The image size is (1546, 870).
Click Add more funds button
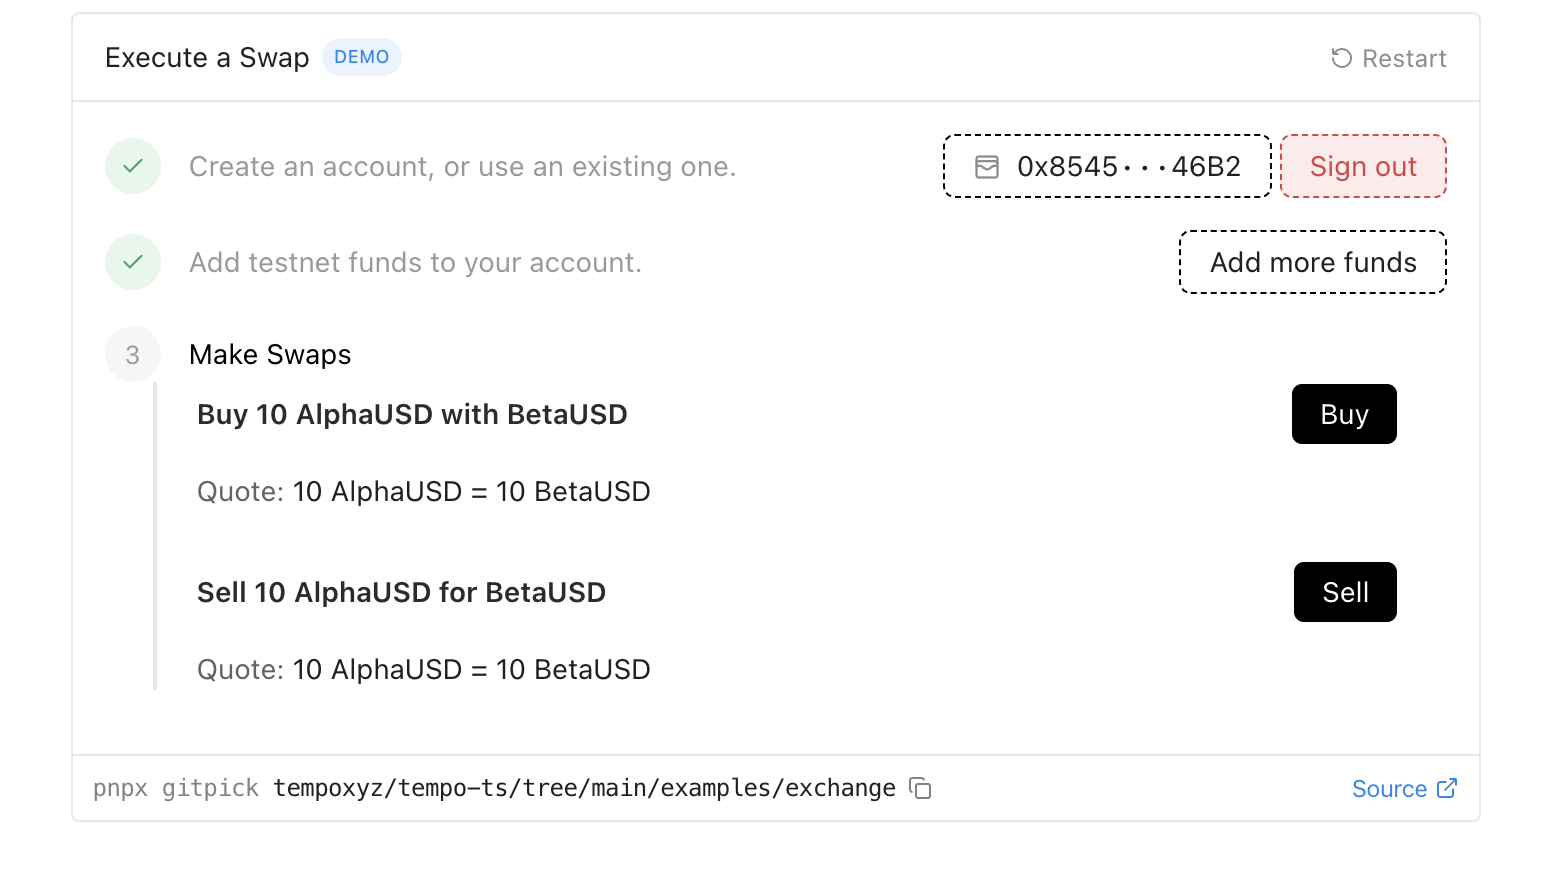pyautogui.click(x=1312, y=262)
